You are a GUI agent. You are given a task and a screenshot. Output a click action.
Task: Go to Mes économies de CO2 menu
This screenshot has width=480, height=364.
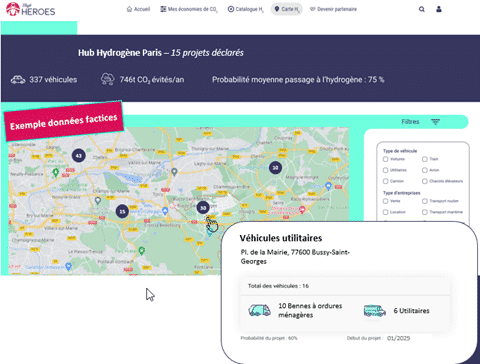click(189, 9)
